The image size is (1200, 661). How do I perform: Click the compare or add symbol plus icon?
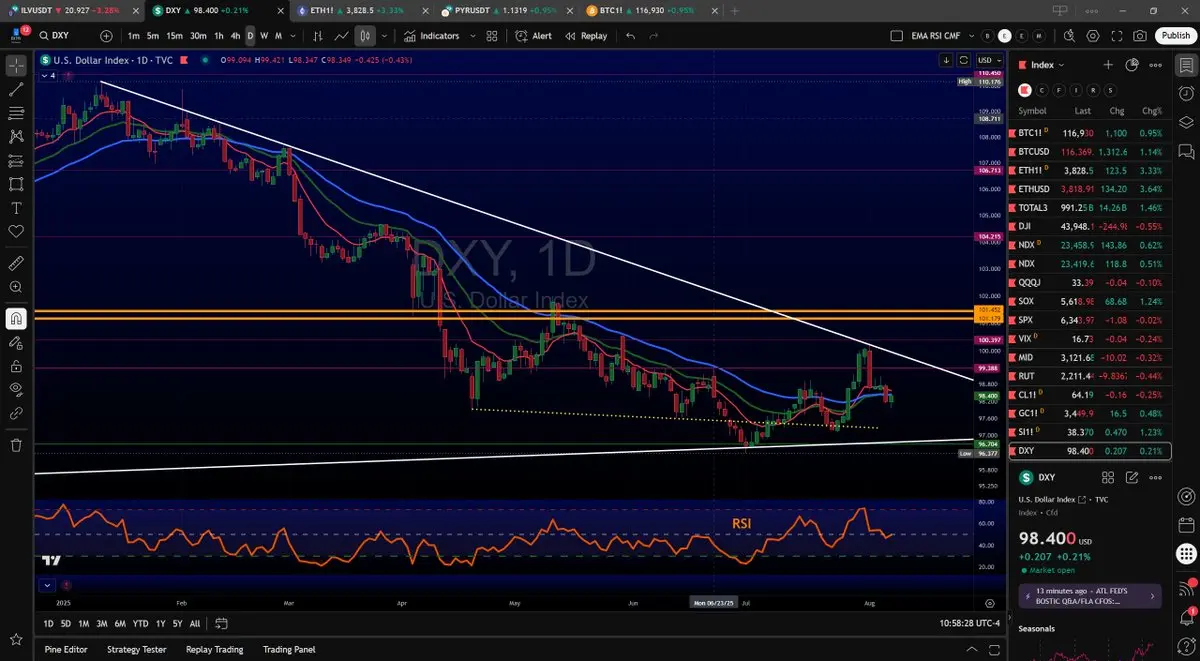click(x=106, y=35)
